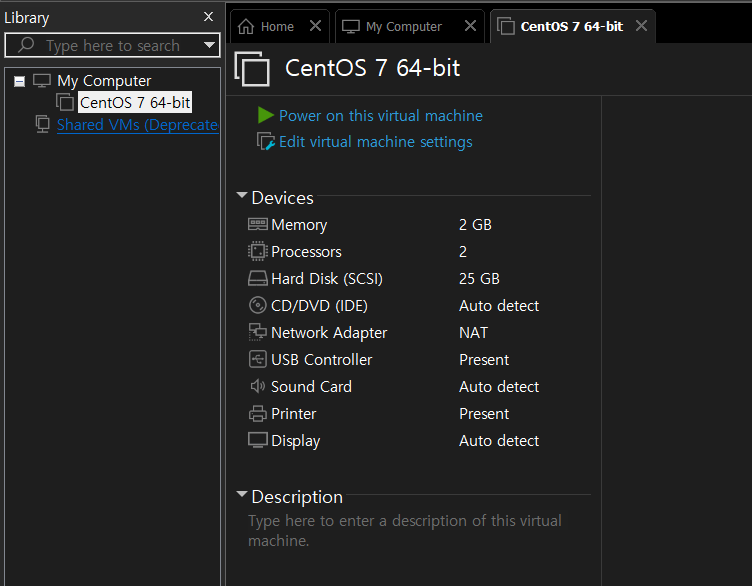Click the Sound Card label
752x586 pixels.
tap(312, 387)
